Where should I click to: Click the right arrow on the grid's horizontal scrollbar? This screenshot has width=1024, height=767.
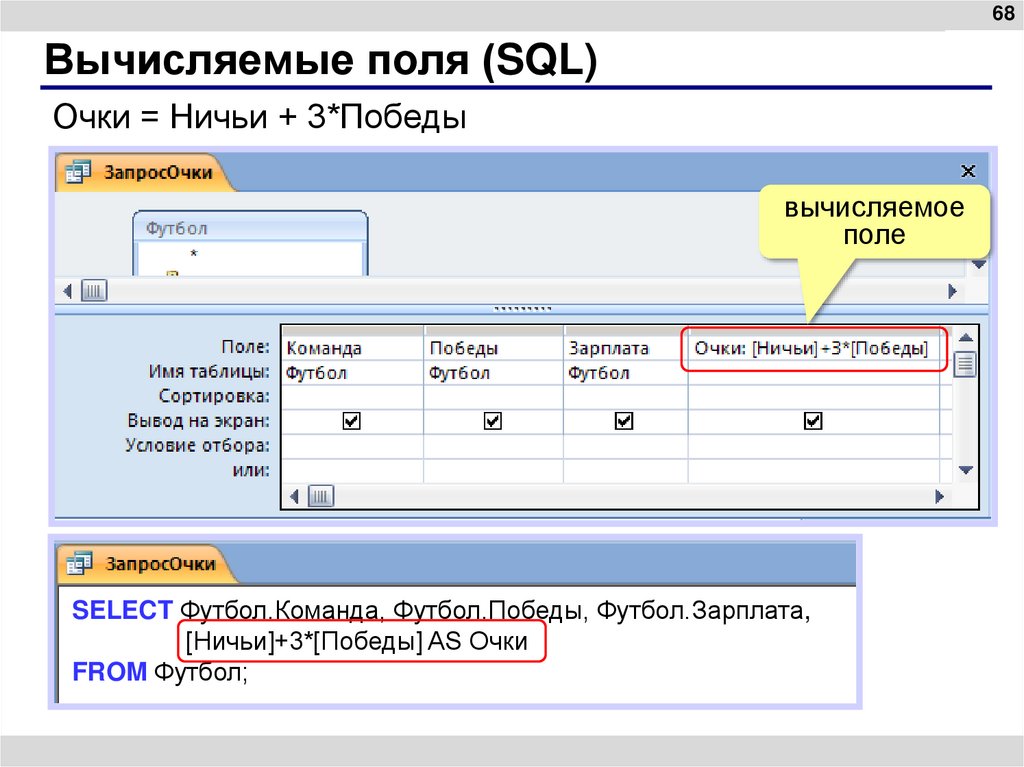click(x=938, y=495)
